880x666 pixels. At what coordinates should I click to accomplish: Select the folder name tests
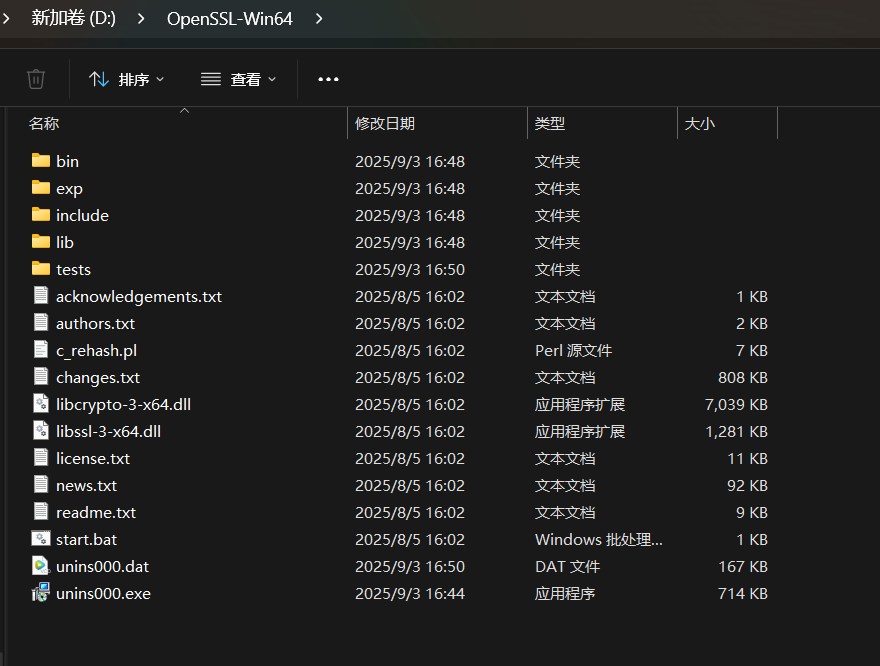coord(73,269)
